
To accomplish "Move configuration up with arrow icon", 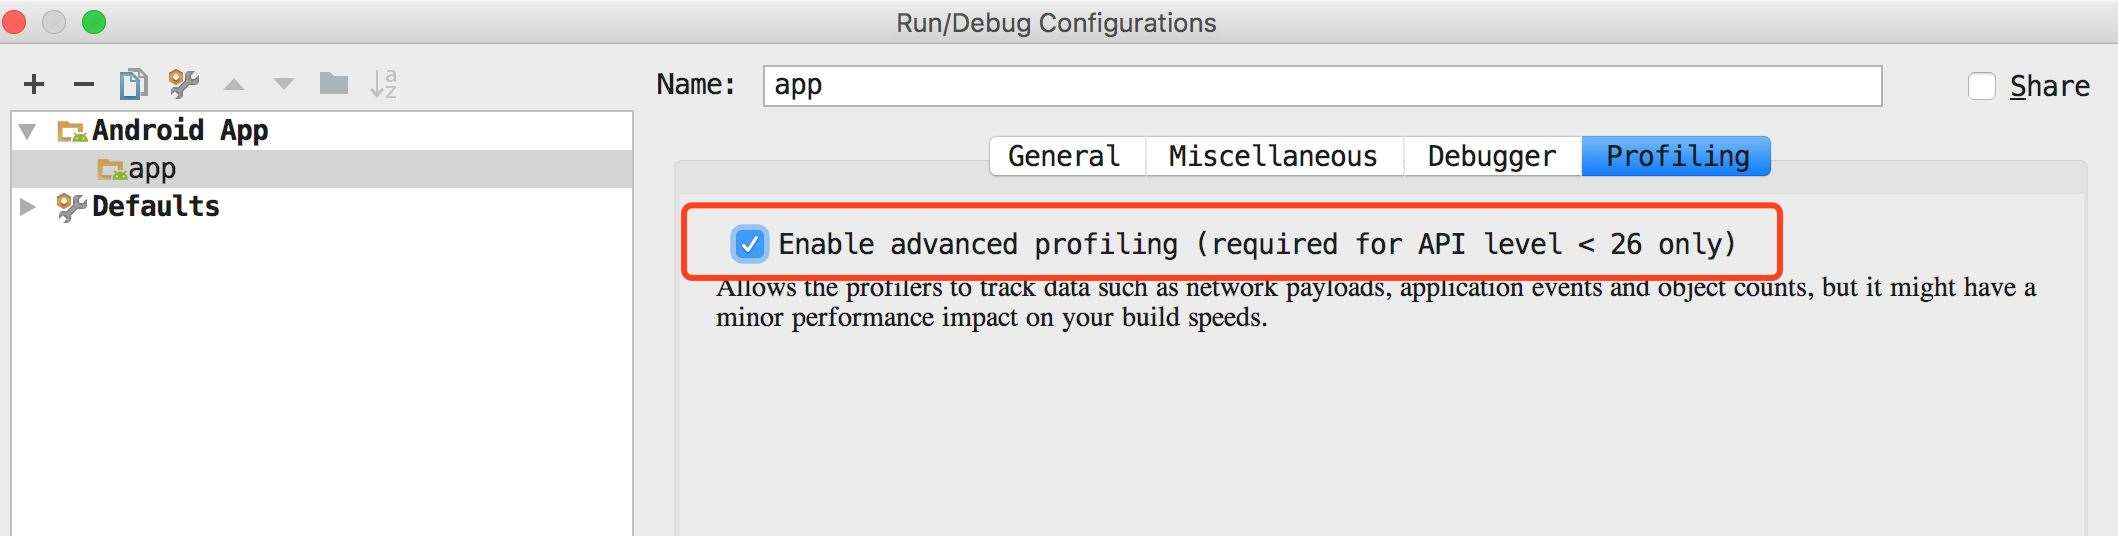I will 234,84.
